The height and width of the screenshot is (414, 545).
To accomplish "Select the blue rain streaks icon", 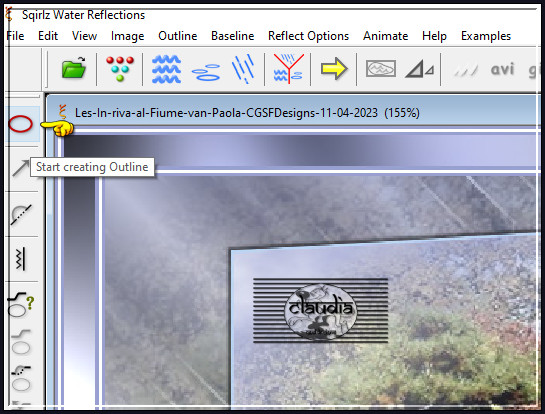I will [243, 68].
